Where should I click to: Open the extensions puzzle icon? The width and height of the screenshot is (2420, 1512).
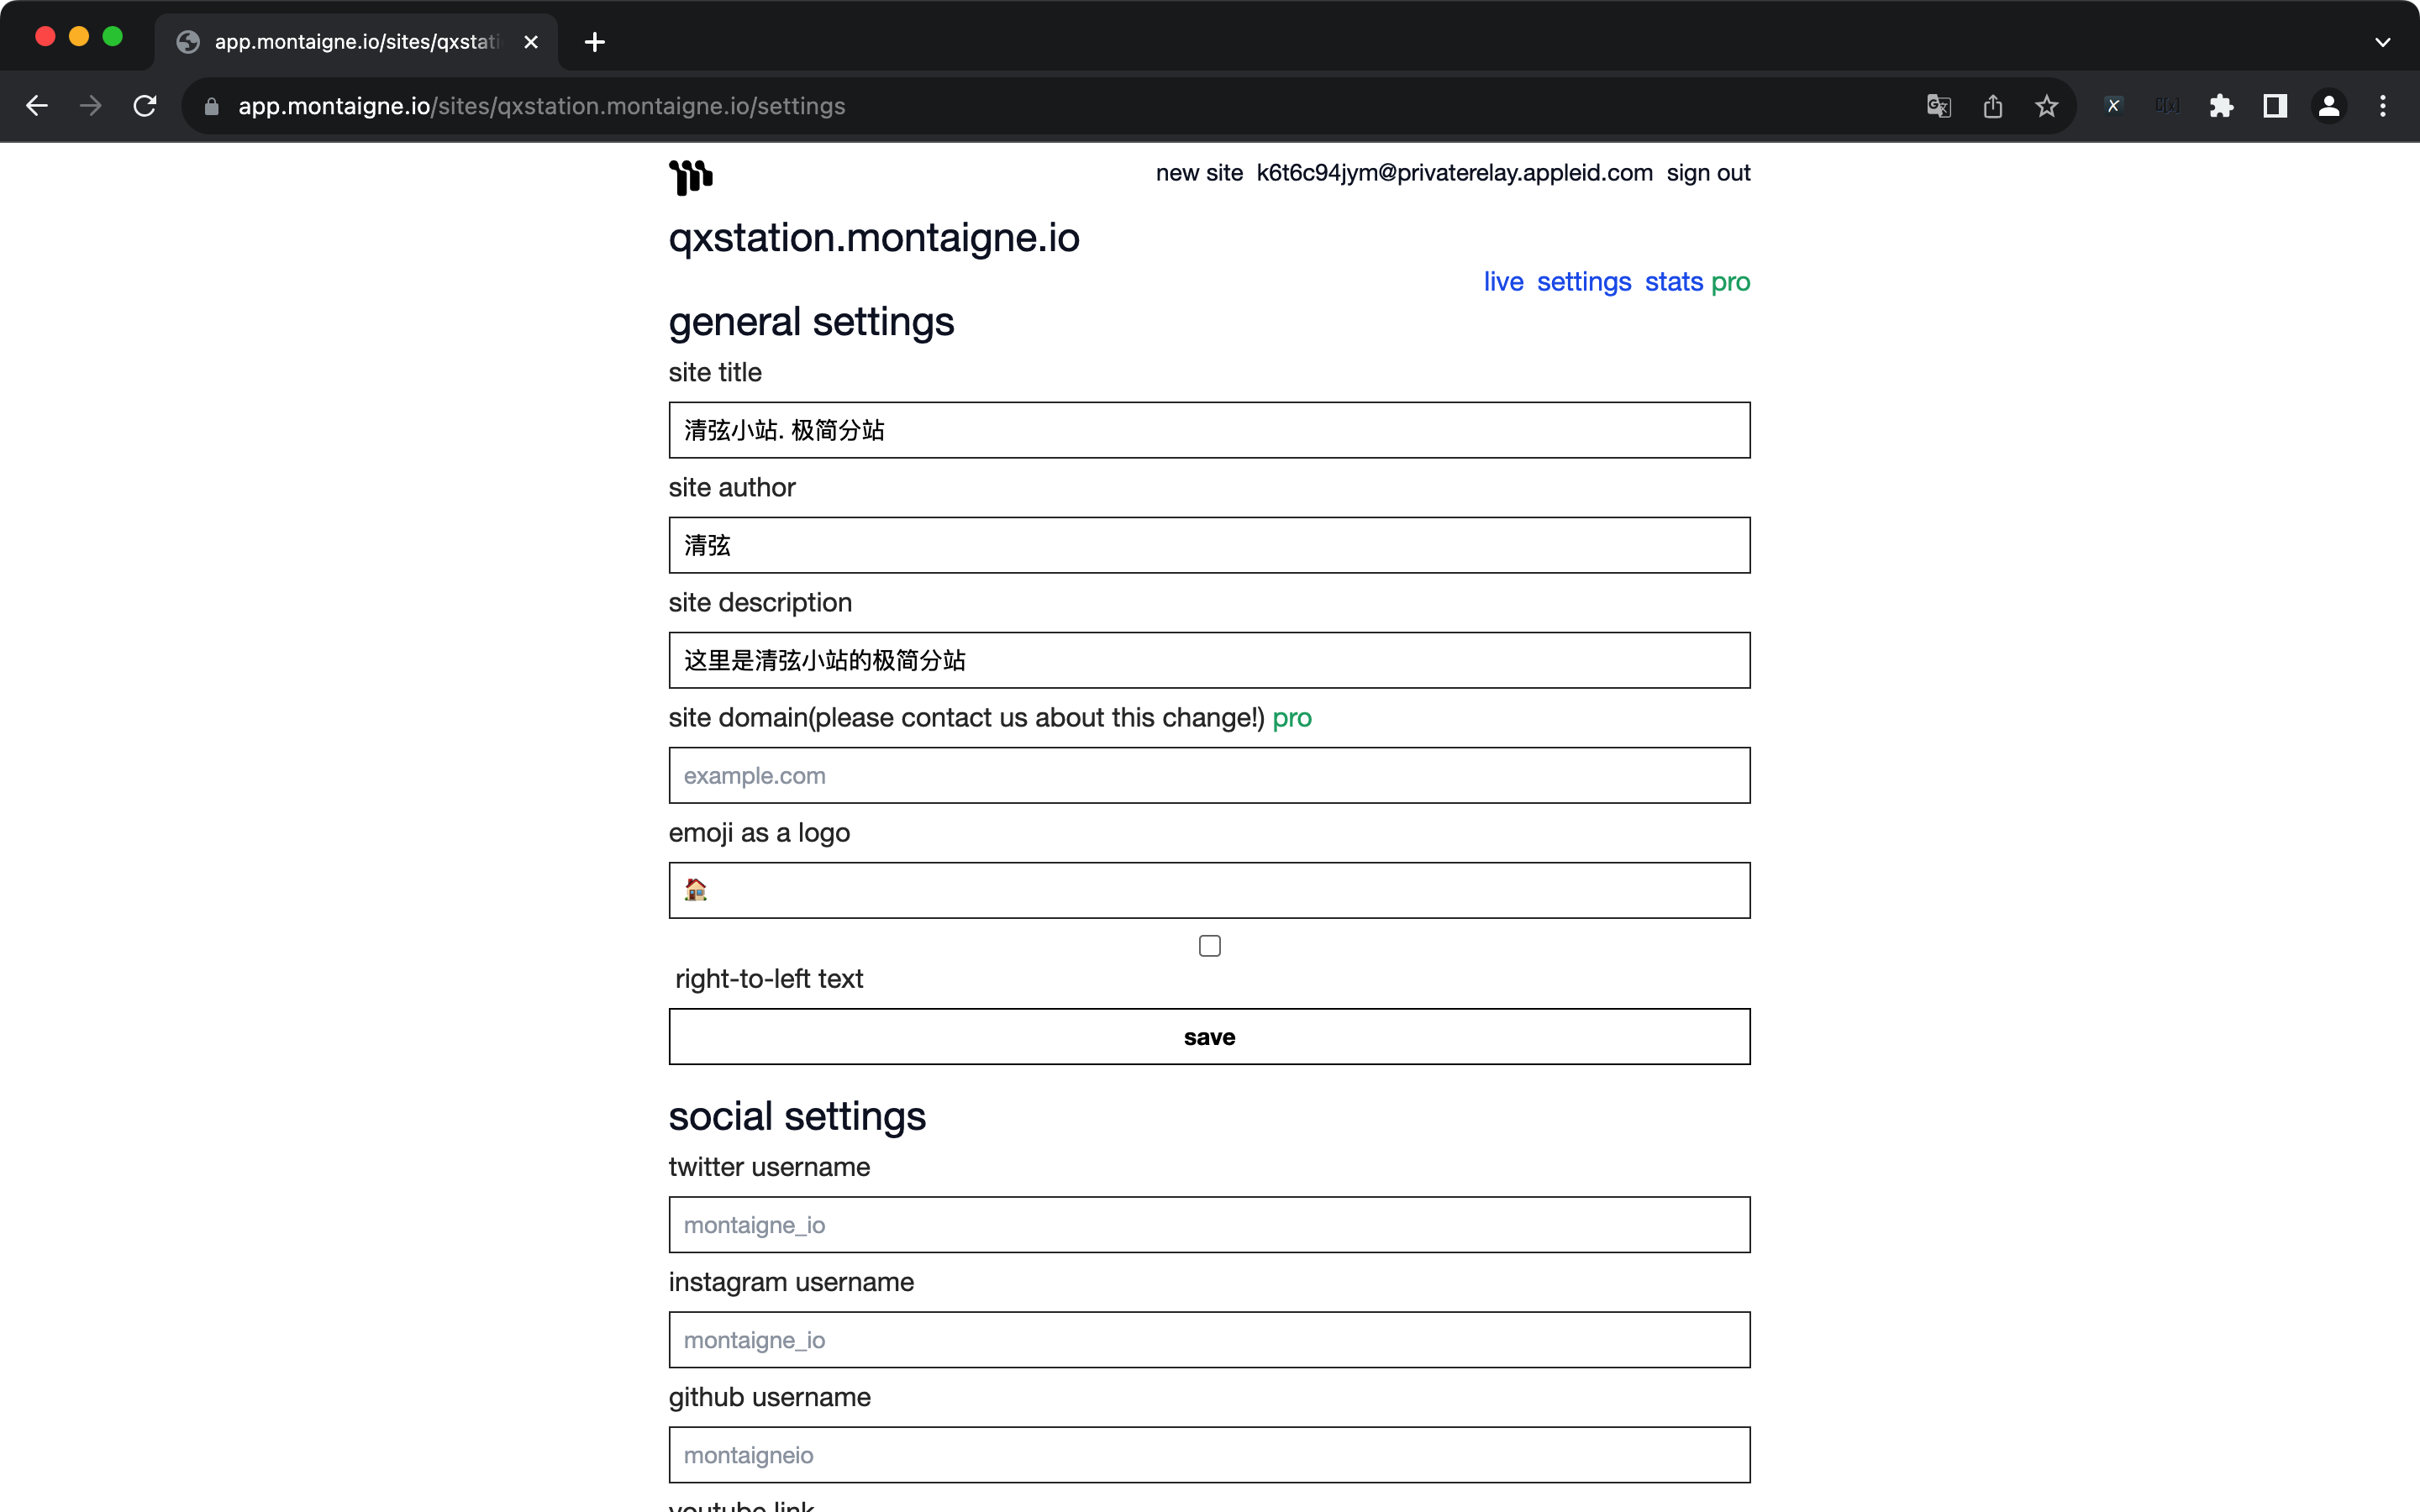click(2221, 106)
